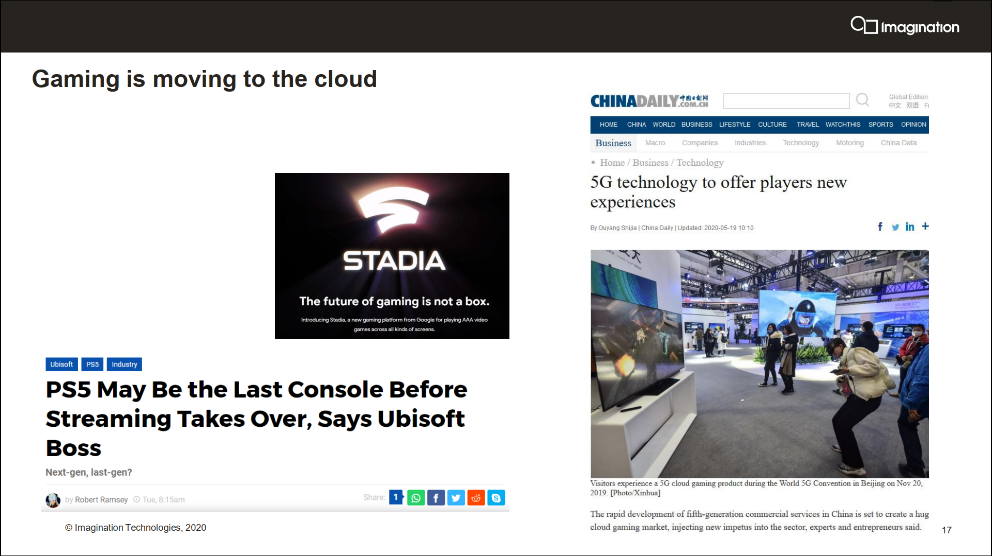Viewport: 992px width, 556px height.
Task: Open LIFESTYLE navigation item
Action: pos(735,125)
